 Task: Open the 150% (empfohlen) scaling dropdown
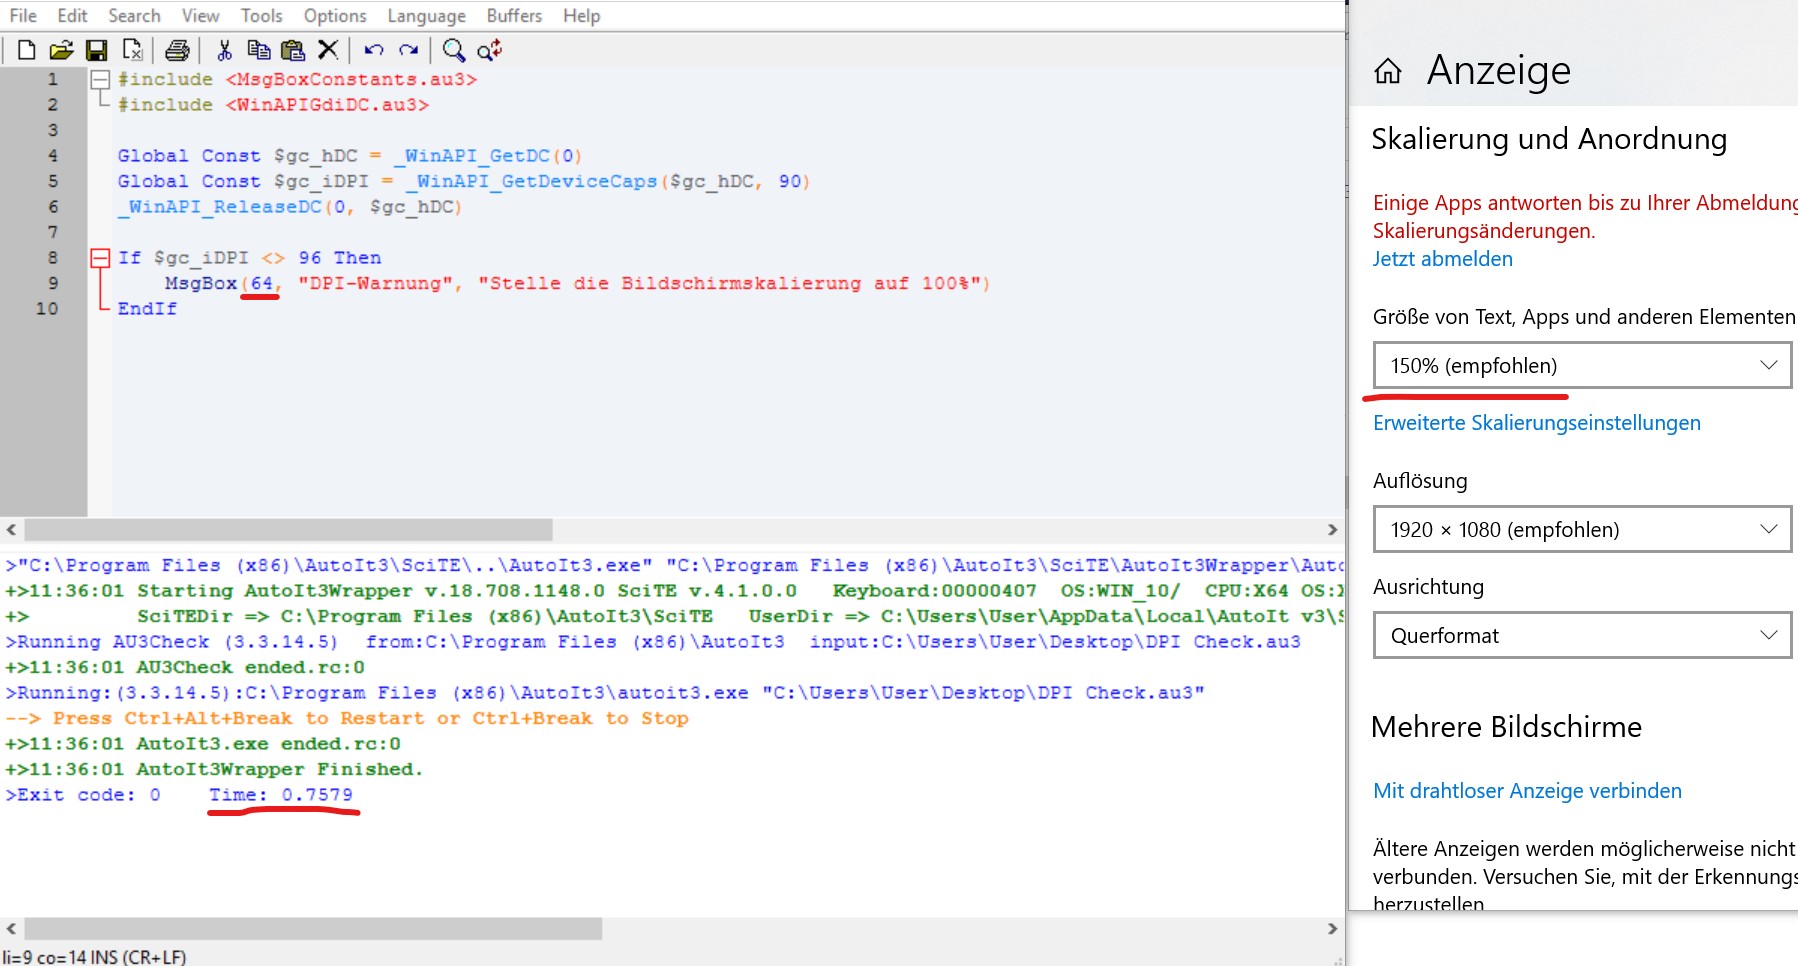coord(1582,366)
